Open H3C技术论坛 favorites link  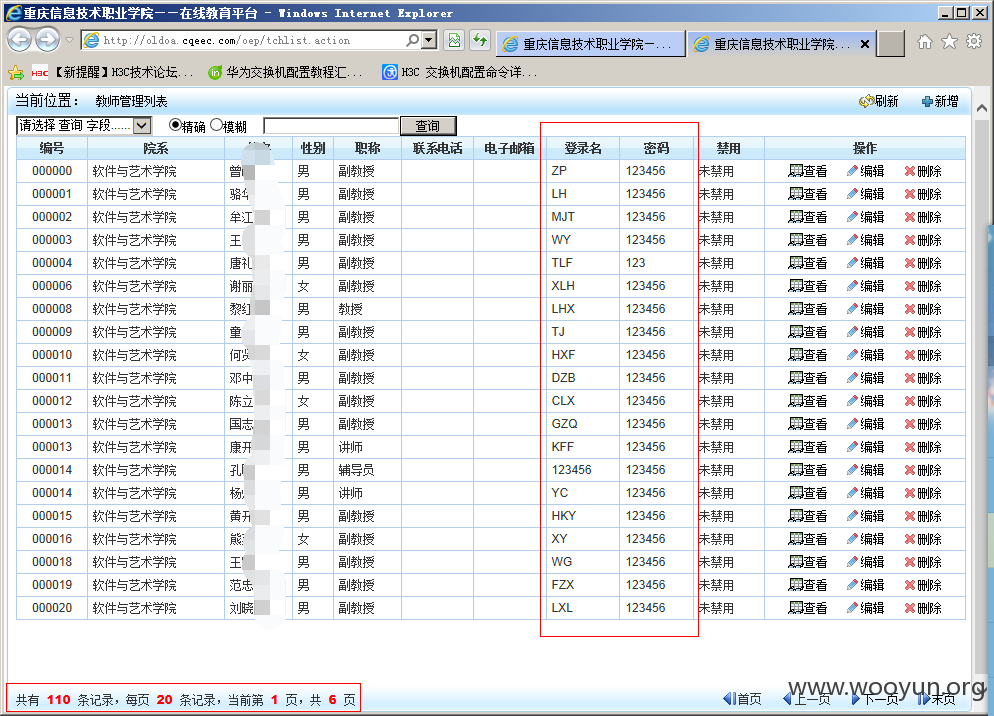point(113,73)
